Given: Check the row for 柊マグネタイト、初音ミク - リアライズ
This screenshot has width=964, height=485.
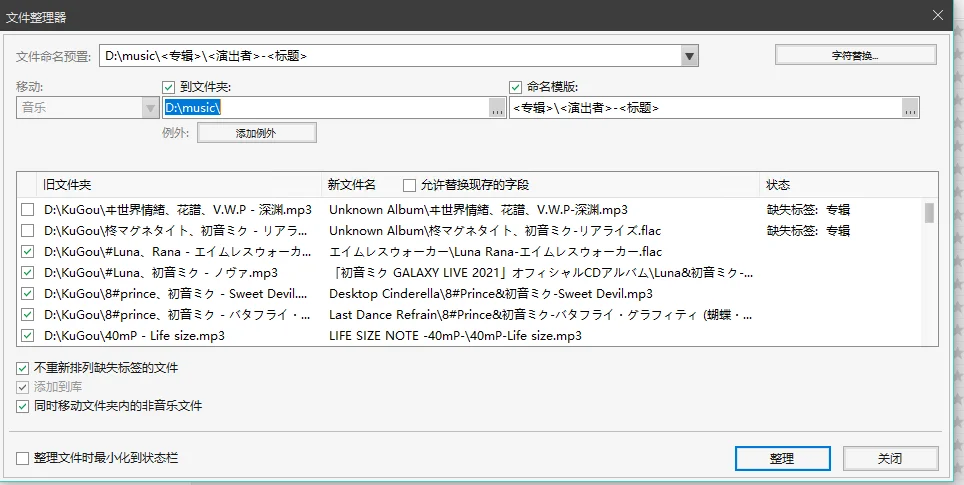Looking at the screenshot, I should click(28, 231).
